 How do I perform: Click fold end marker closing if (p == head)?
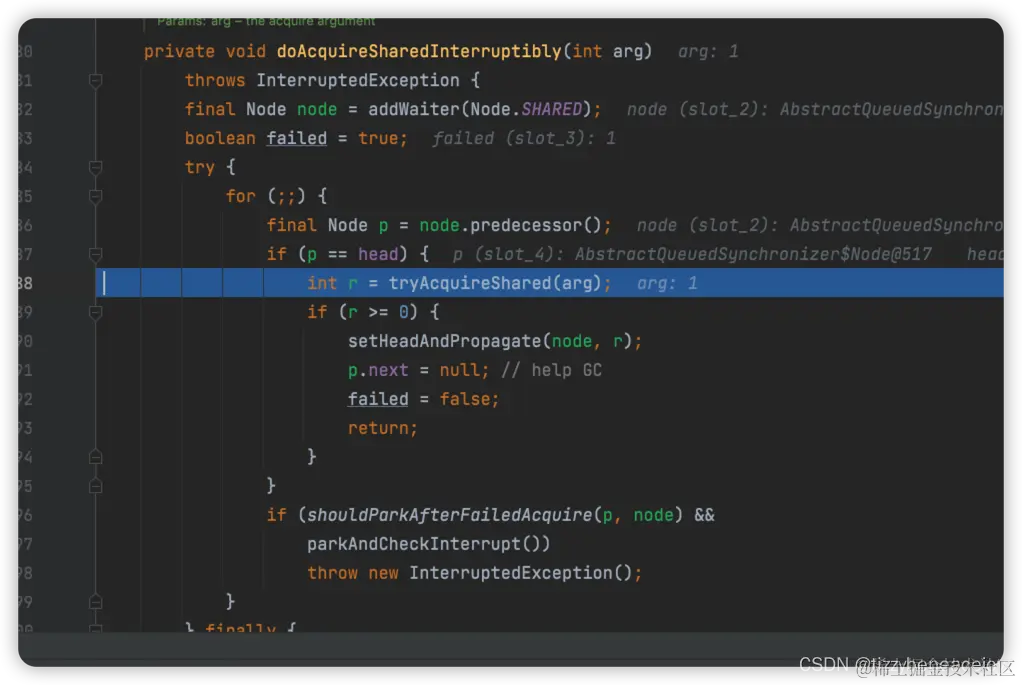click(95, 486)
